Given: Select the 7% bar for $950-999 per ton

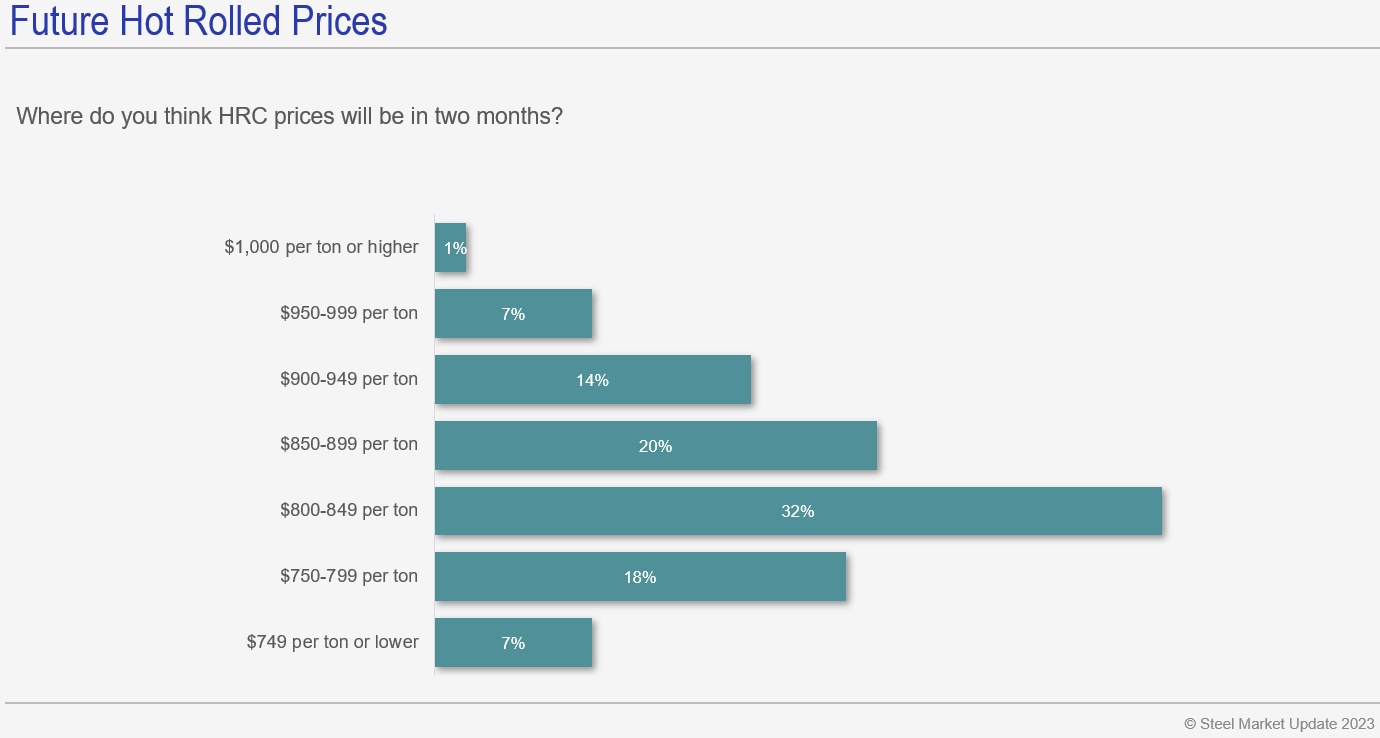Looking at the screenshot, I should click(x=513, y=314).
